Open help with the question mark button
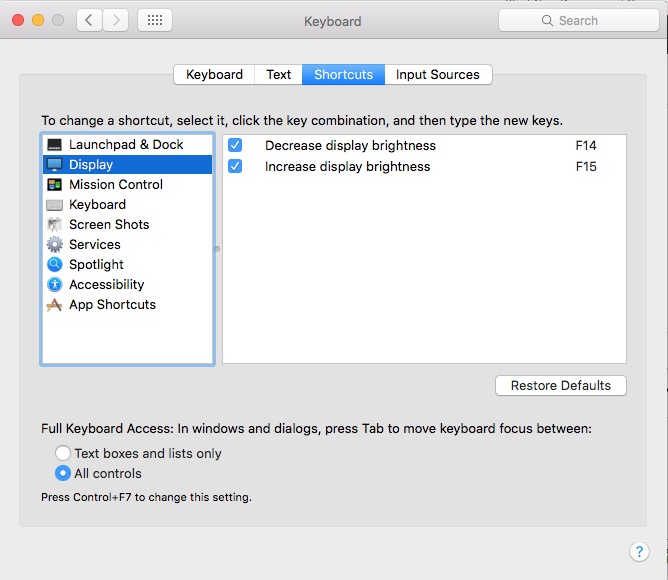Viewport: 668px width, 580px height. (639, 552)
